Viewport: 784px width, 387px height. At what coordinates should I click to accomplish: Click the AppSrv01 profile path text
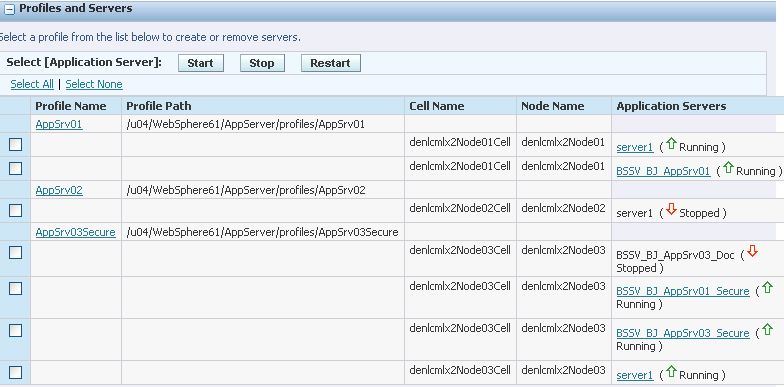246,124
